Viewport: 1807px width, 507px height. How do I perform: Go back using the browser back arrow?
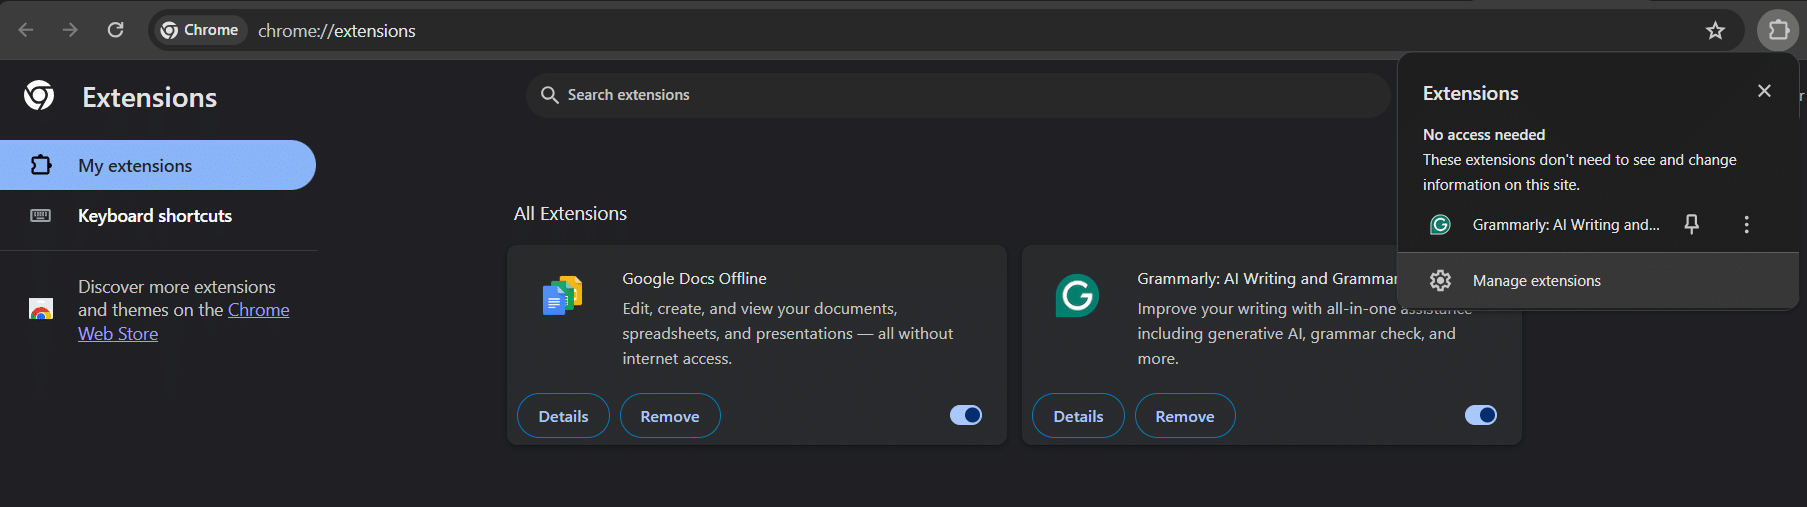[x=26, y=30]
